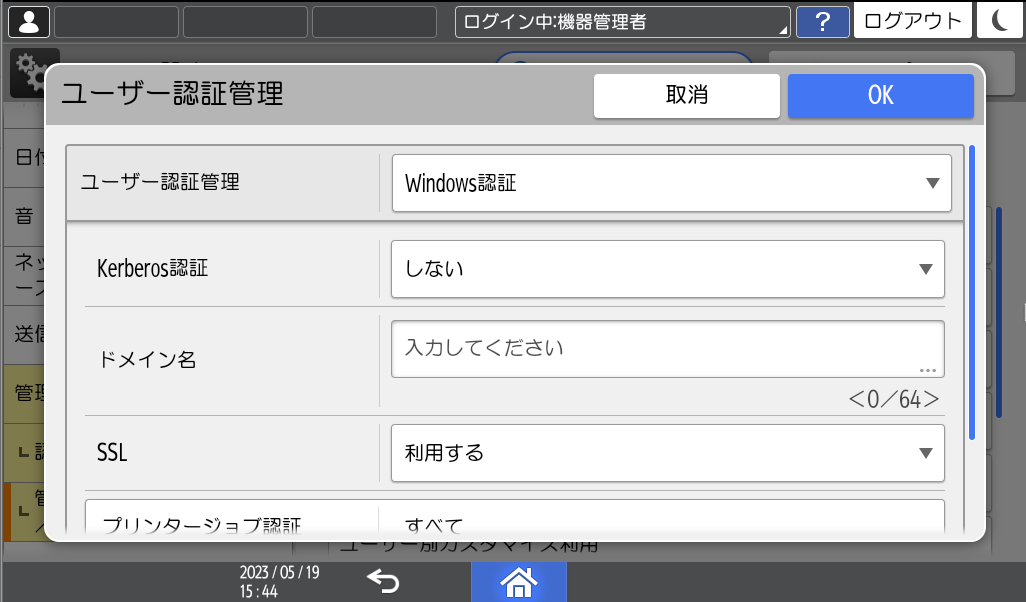Open the SSL dropdown set to 利用する

click(666, 452)
